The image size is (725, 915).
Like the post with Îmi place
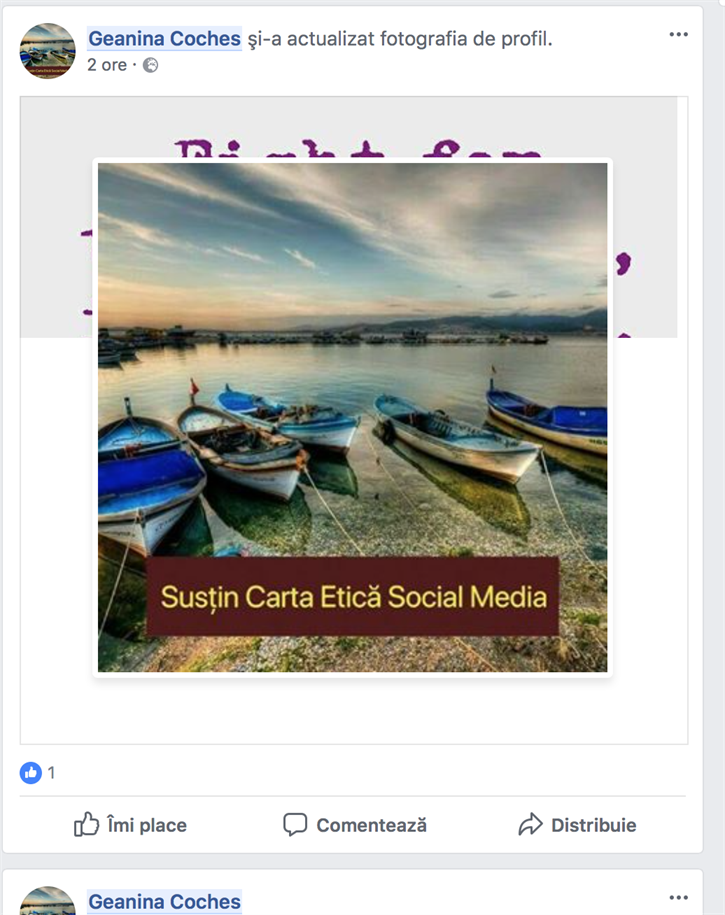click(130, 825)
